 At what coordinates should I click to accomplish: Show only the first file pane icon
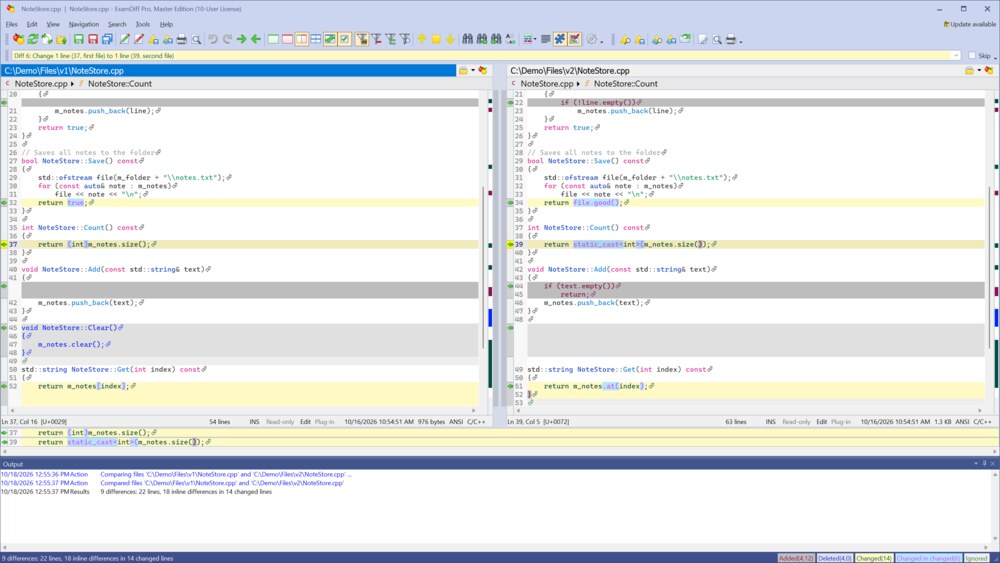(x=273, y=40)
